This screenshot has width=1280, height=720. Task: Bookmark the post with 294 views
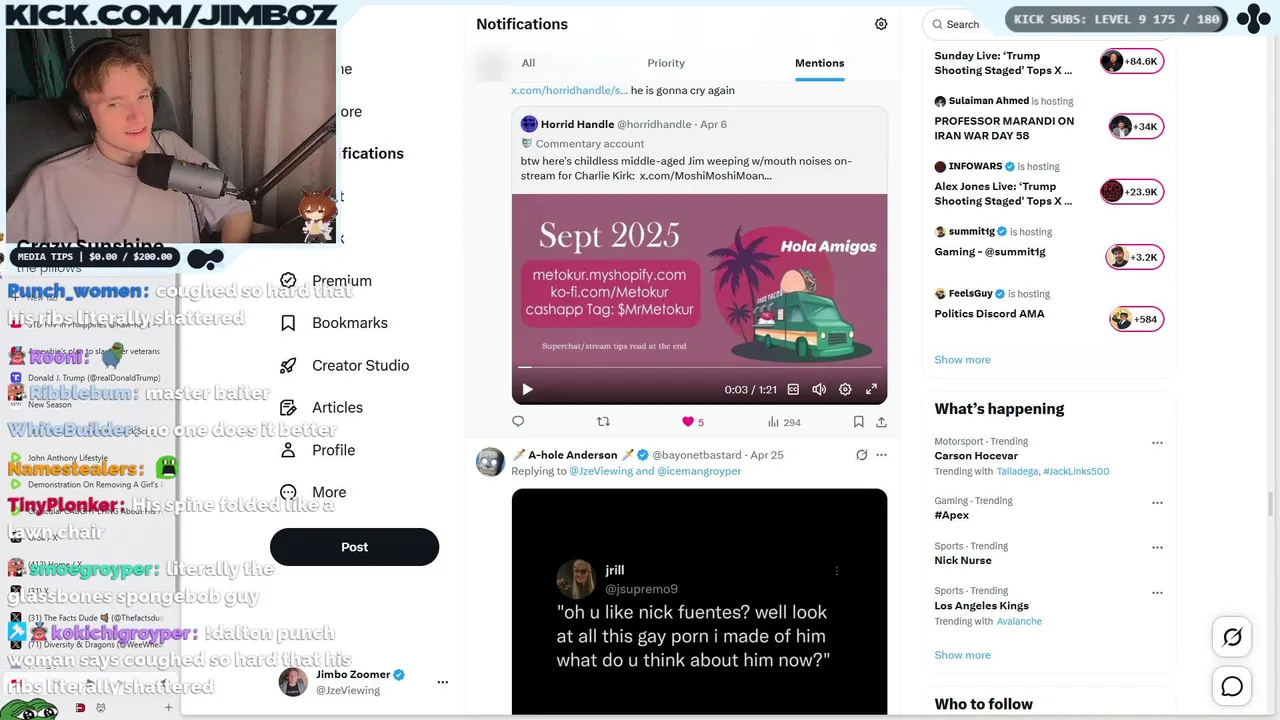coord(858,422)
